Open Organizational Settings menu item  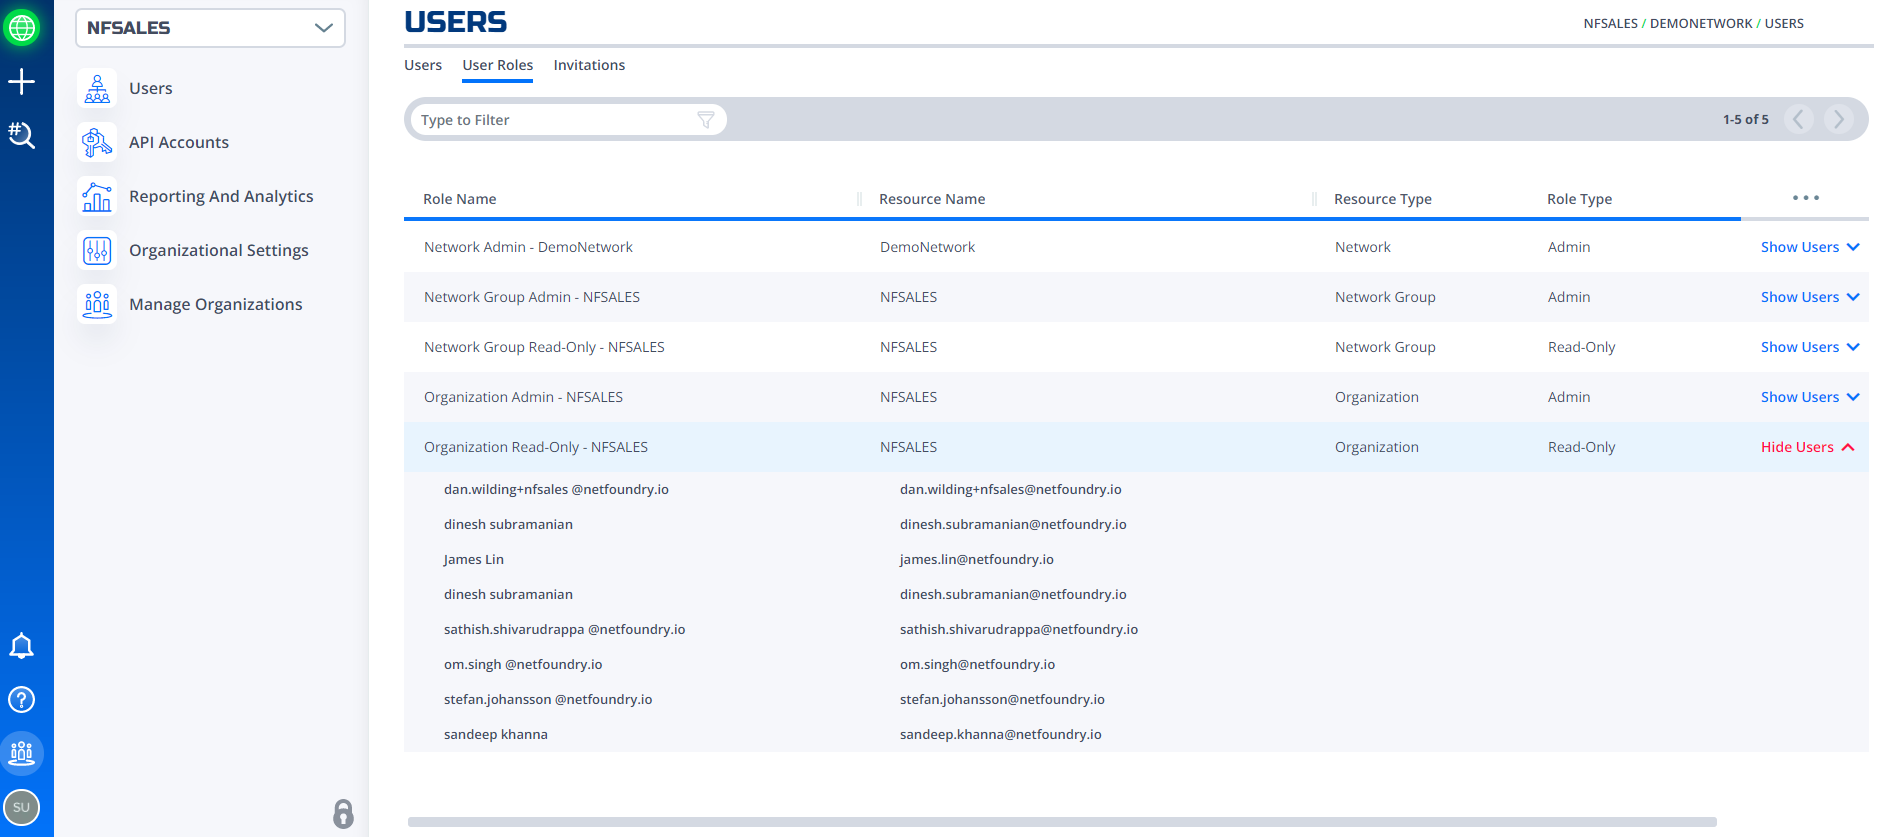coord(219,250)
